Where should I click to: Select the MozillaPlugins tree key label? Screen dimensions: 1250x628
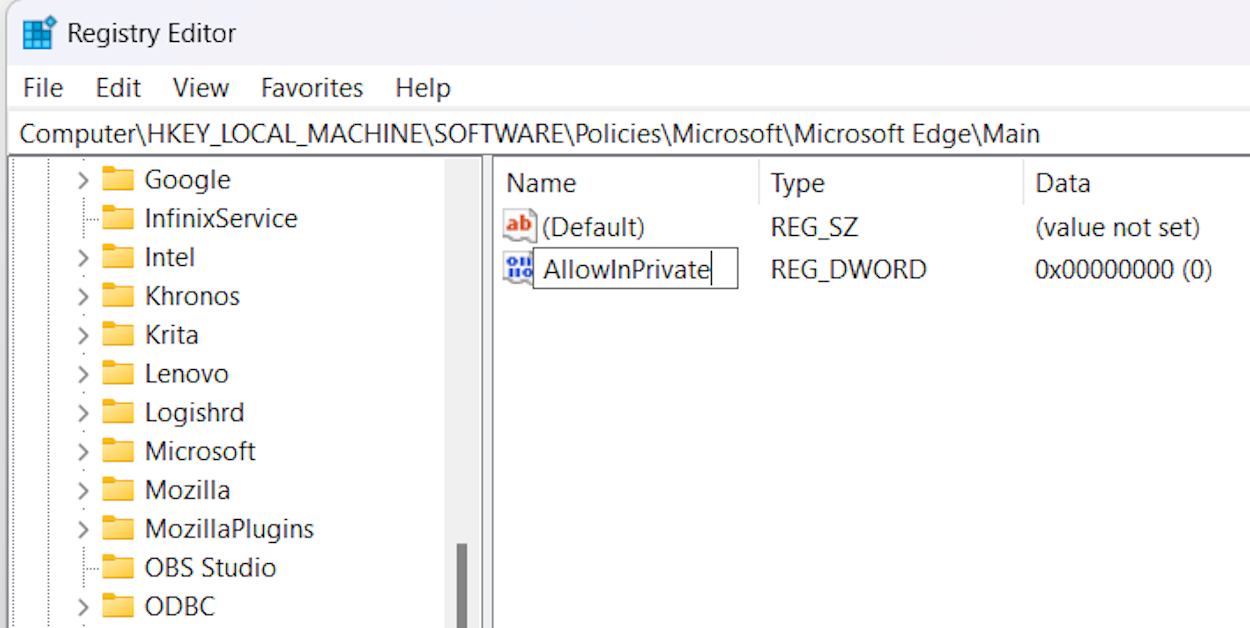pyautogui.click(x=229, y=529)
